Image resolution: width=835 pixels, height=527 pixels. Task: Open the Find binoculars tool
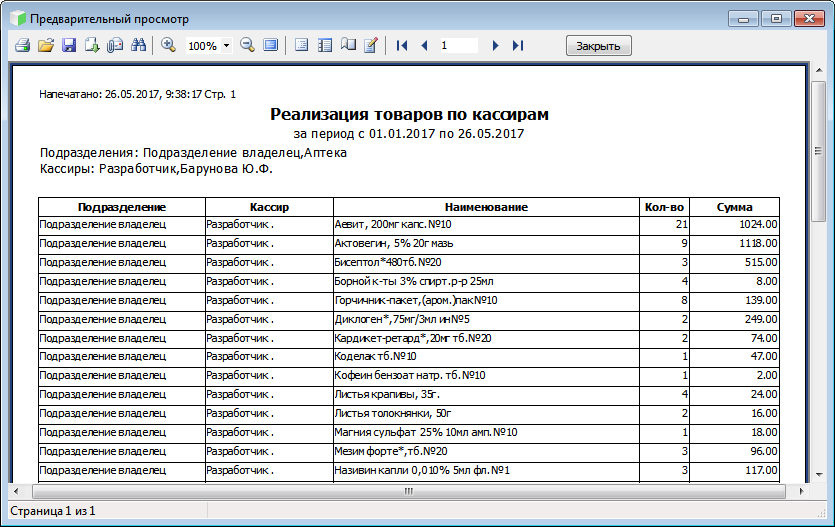(139, 45)
